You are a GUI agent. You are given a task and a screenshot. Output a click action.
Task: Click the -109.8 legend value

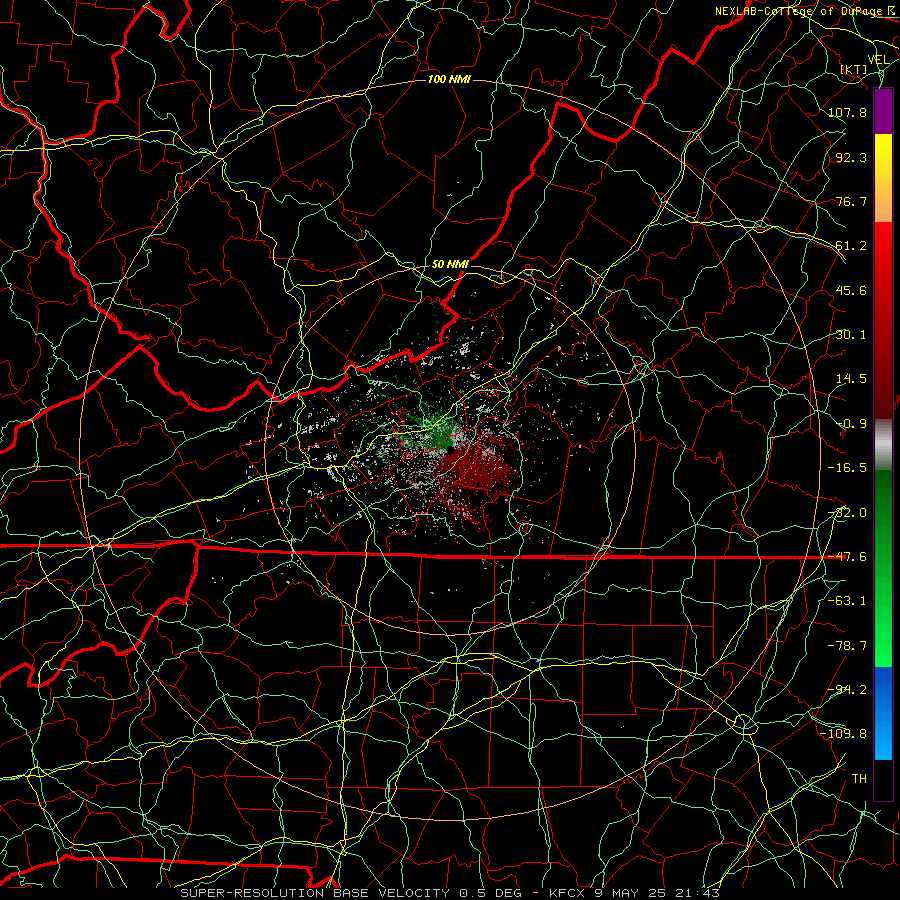click(x=844, y=734)
